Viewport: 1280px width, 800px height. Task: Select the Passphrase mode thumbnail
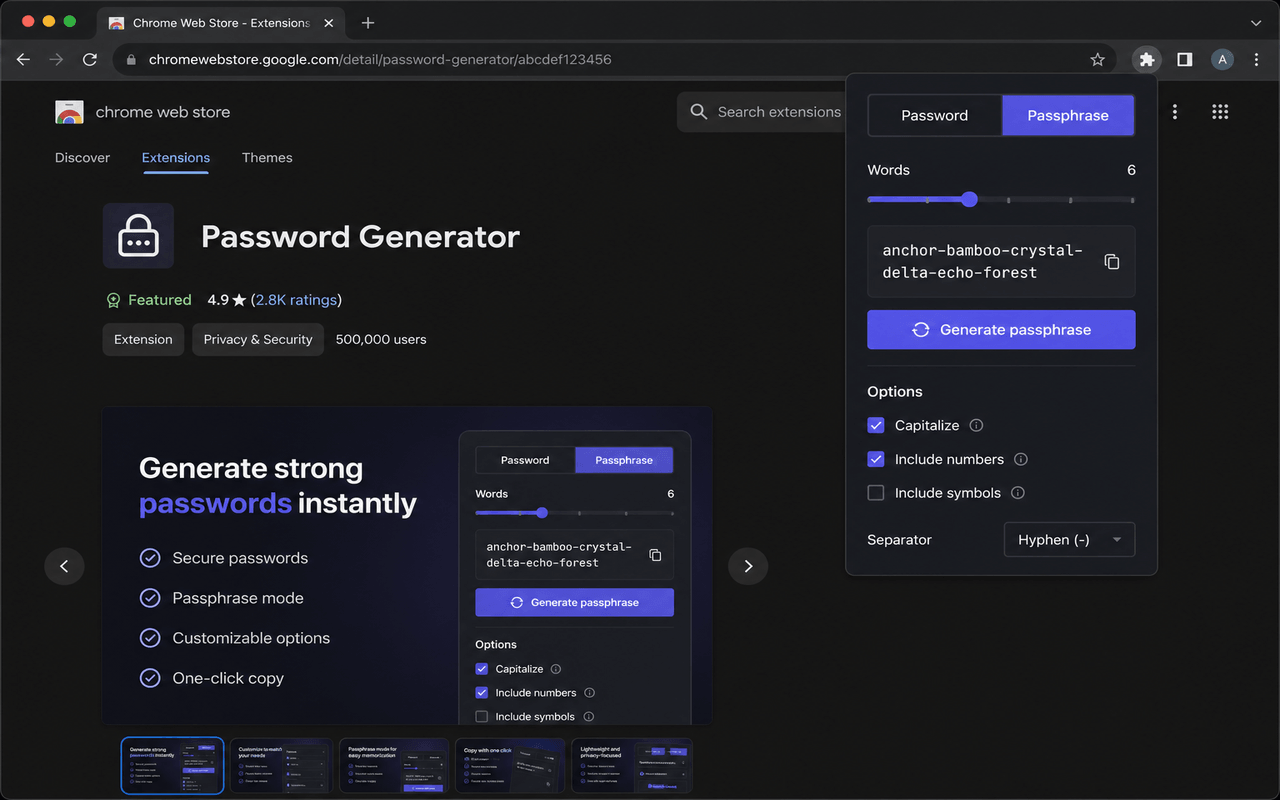(x=394, y=766)
